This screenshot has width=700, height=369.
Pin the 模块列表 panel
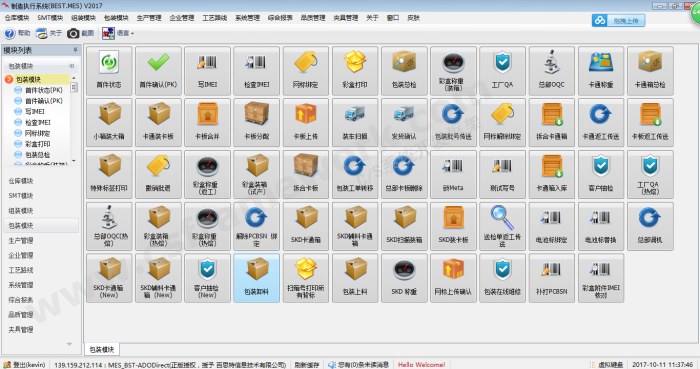(x=75, y=50)
